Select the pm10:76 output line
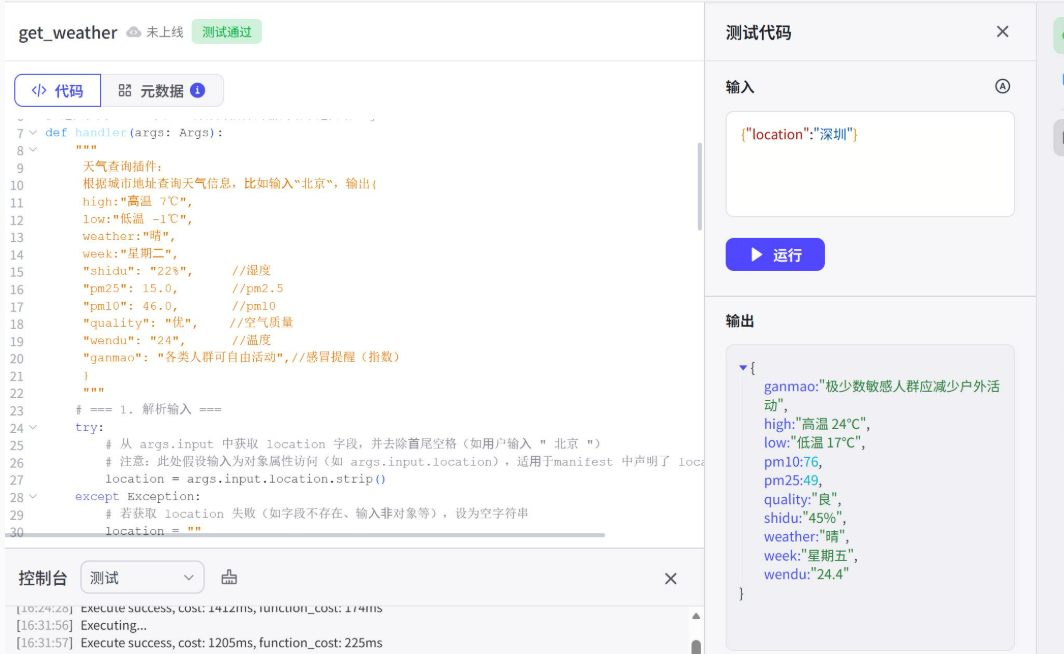Screen dimensions: 1064x654 (x=793, y=462)
